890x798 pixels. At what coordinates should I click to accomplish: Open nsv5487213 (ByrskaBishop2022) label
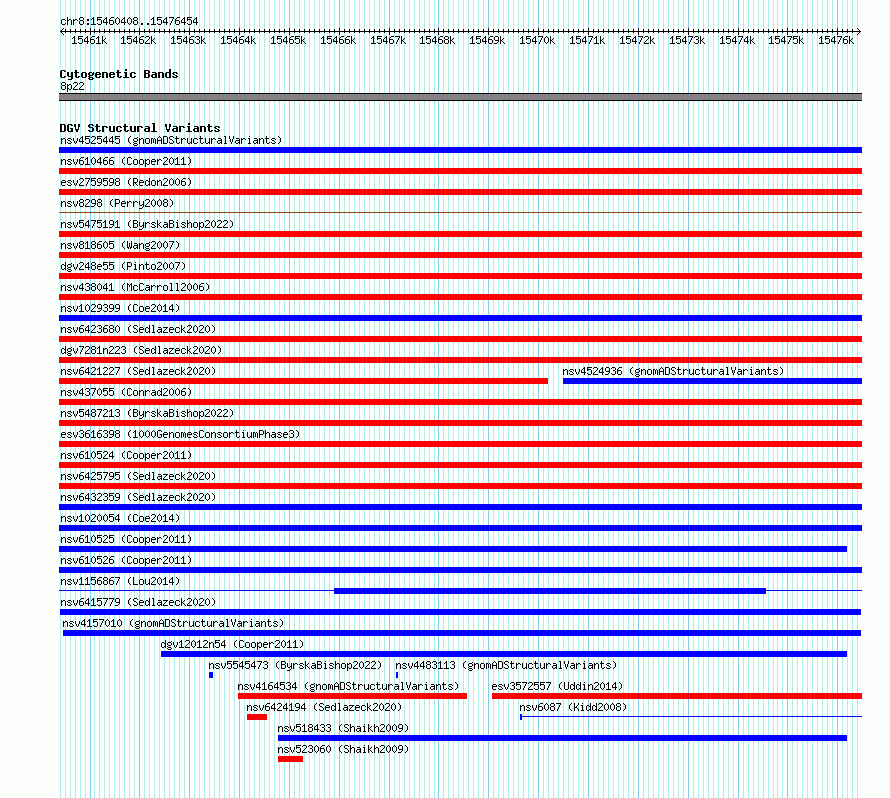[147, 413]
